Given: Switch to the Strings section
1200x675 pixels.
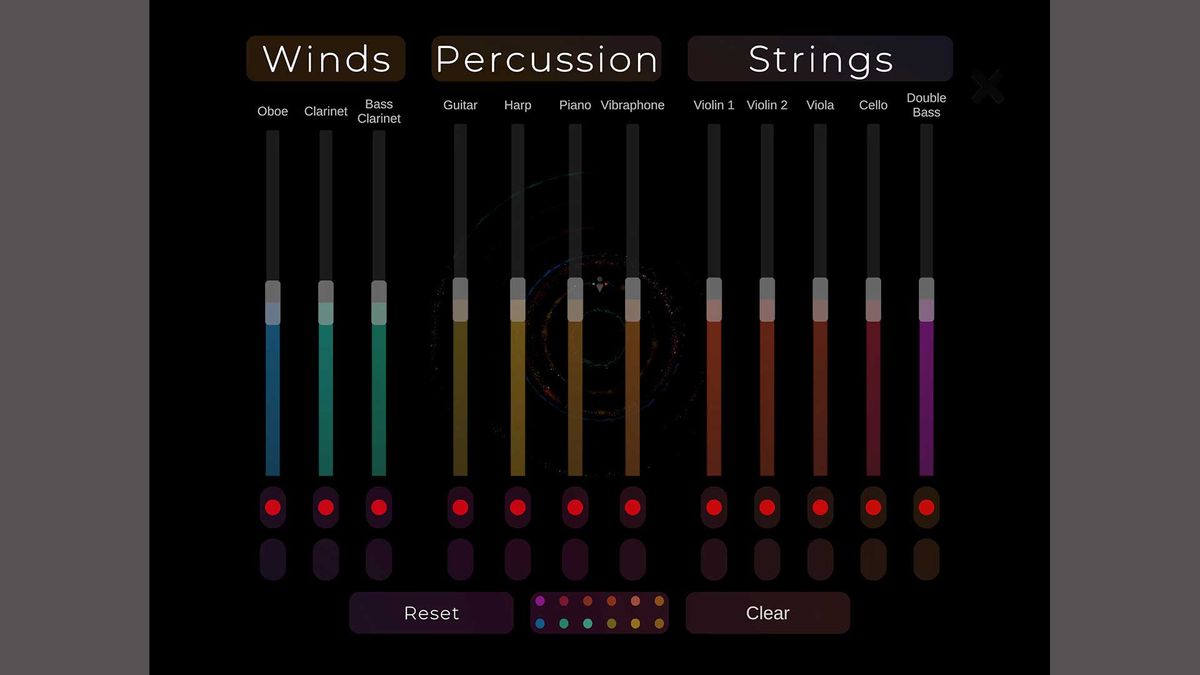Looking at the screenshot, I should pos(819,58).
